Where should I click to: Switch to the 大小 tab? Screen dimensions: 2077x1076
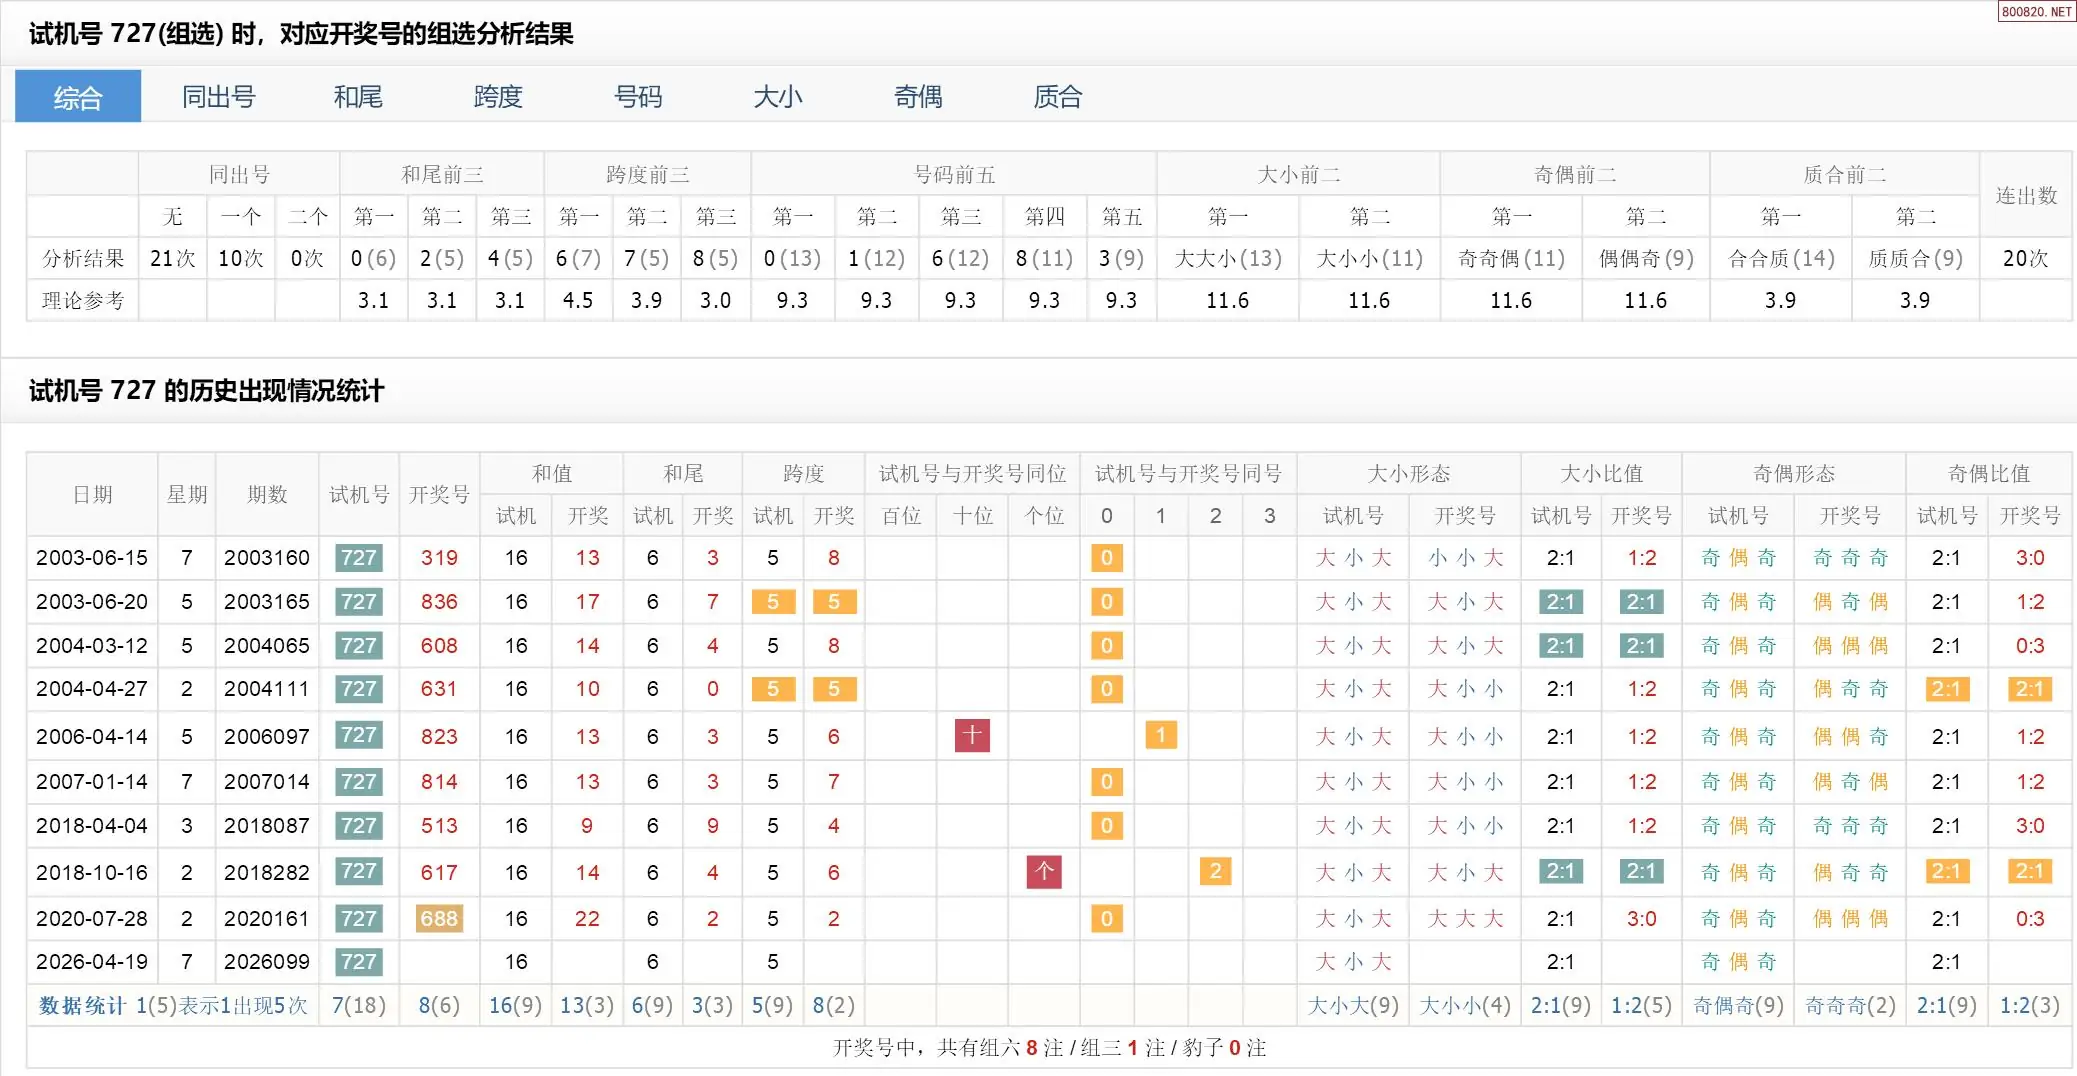778,97
